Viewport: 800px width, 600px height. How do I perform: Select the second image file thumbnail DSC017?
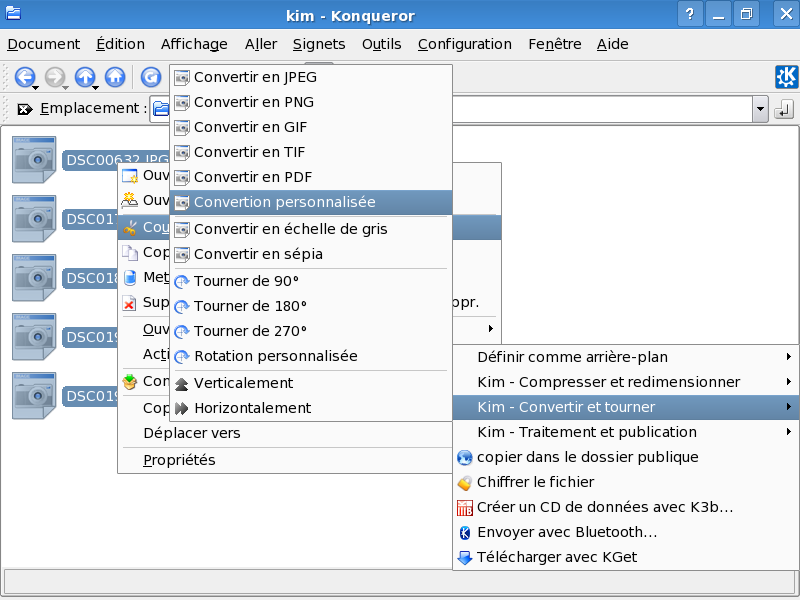[x=34, y=218]
